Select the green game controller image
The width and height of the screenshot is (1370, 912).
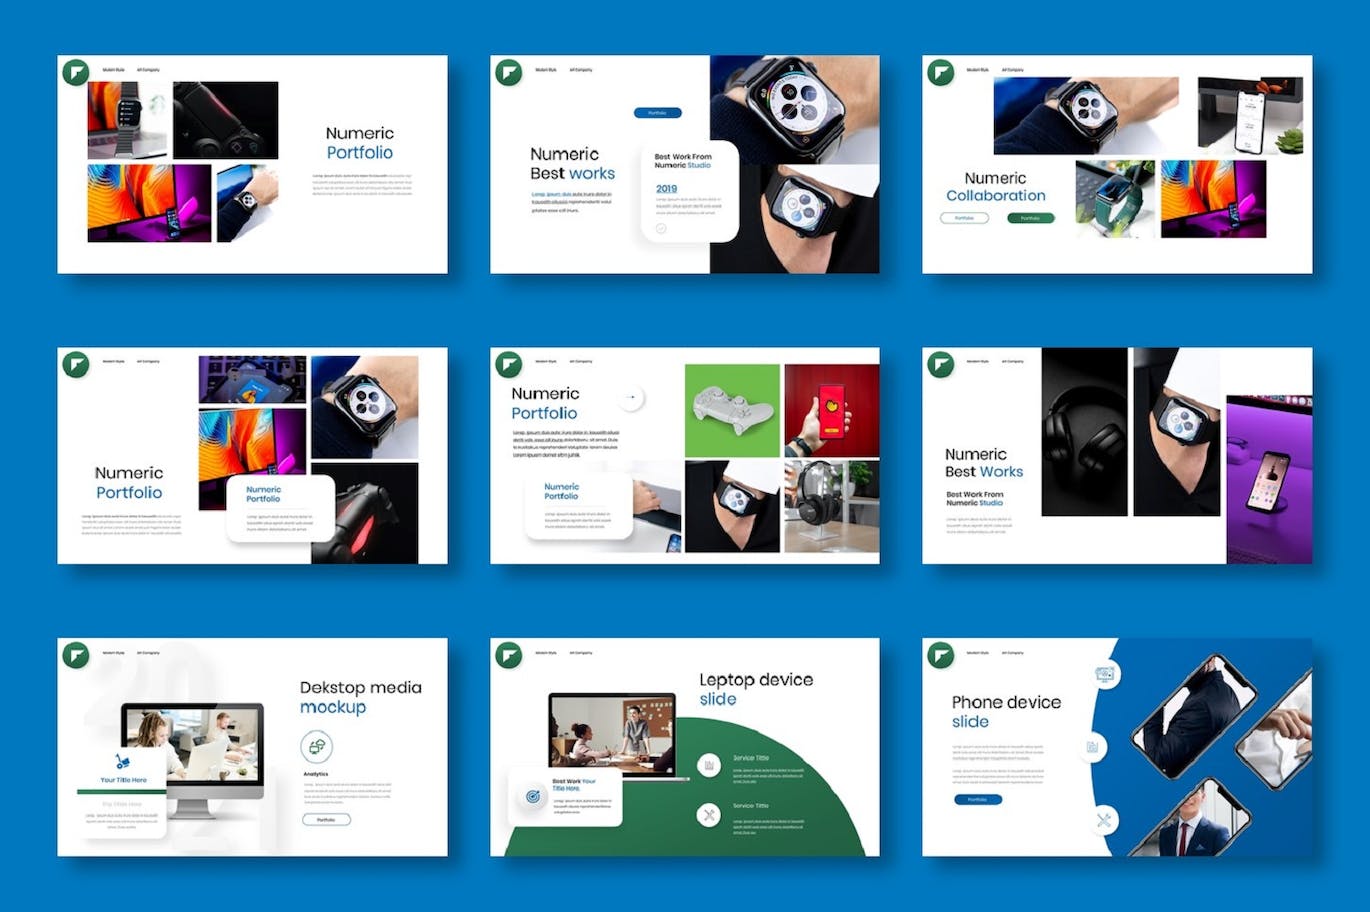pos(732,411)
